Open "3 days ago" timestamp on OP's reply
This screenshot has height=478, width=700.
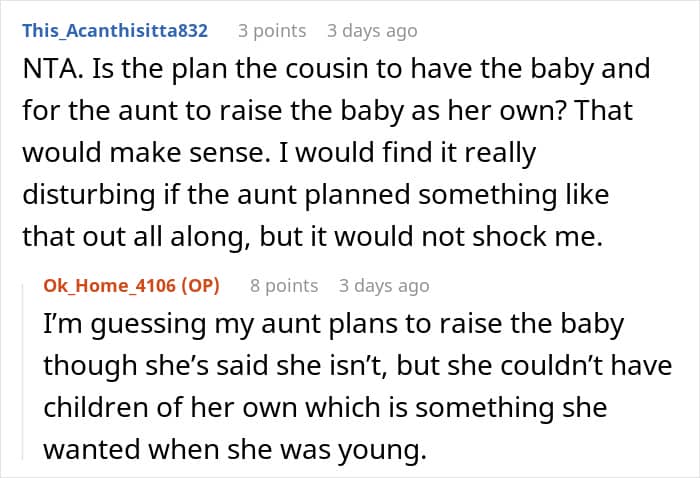click(383, 286)
